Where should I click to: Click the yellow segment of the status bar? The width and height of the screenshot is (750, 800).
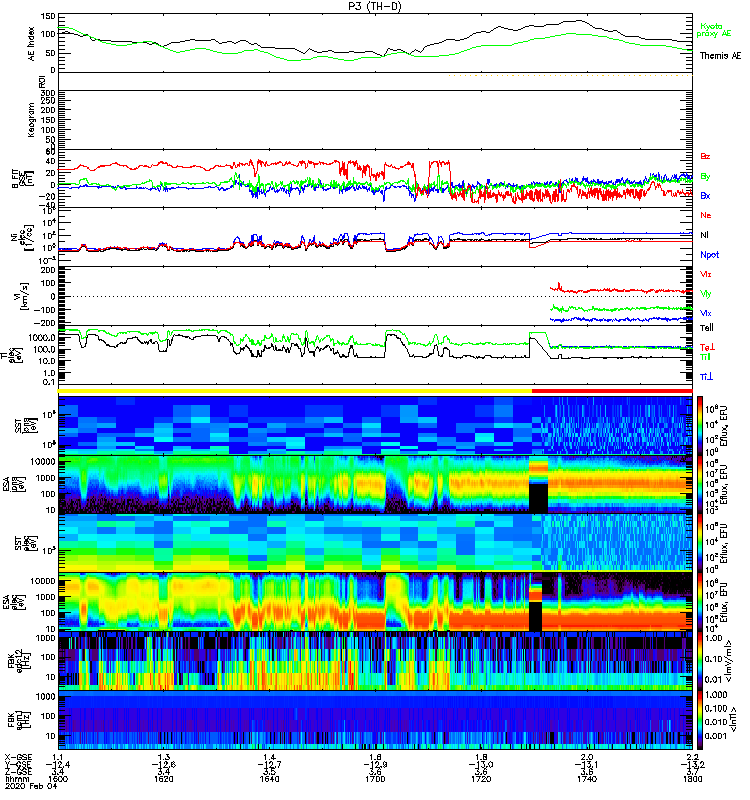(x=295, y=391)
